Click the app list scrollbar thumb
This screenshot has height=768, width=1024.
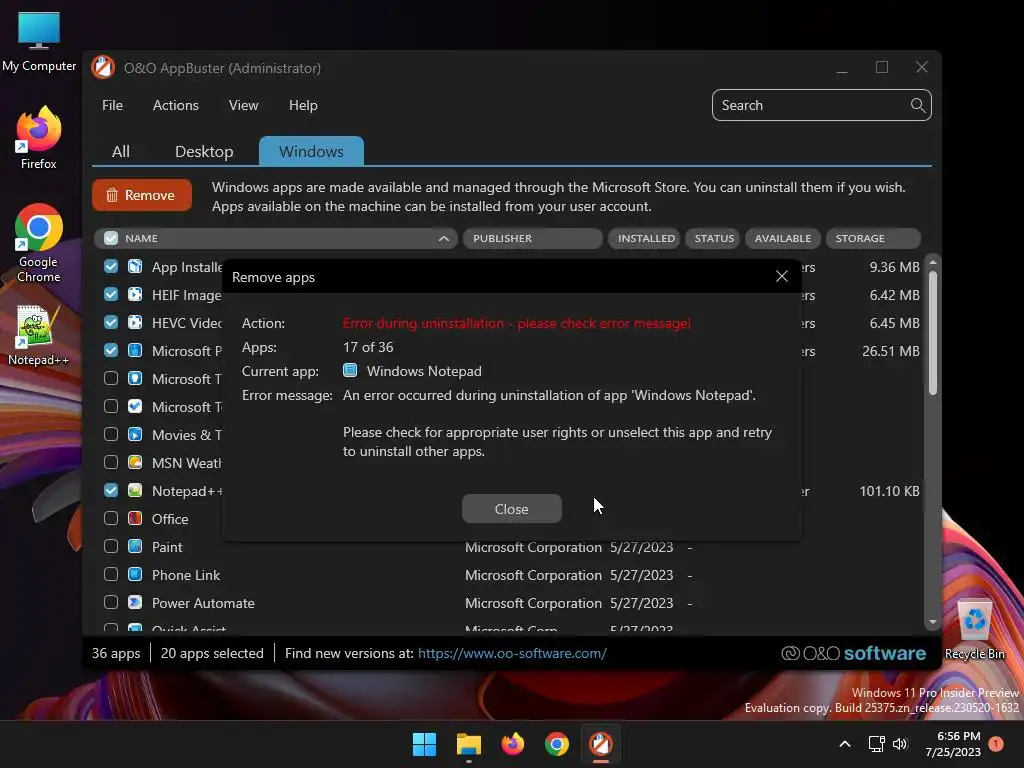(x=933, y=333)
